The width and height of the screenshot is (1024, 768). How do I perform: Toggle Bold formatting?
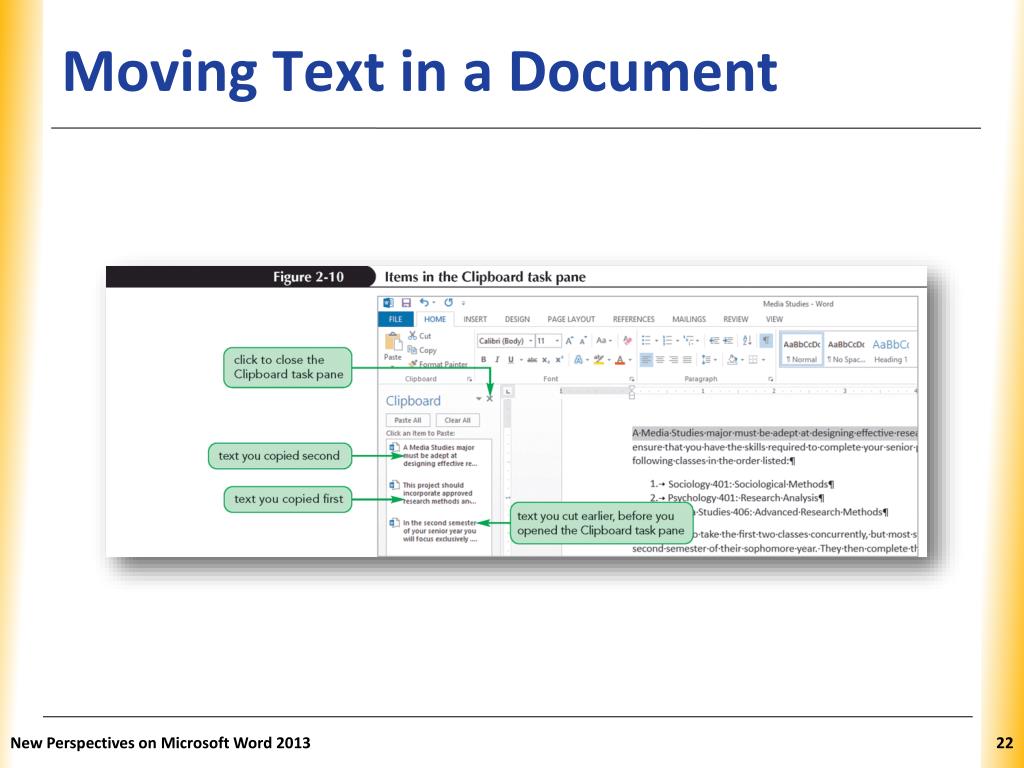[x=484, y=360]
